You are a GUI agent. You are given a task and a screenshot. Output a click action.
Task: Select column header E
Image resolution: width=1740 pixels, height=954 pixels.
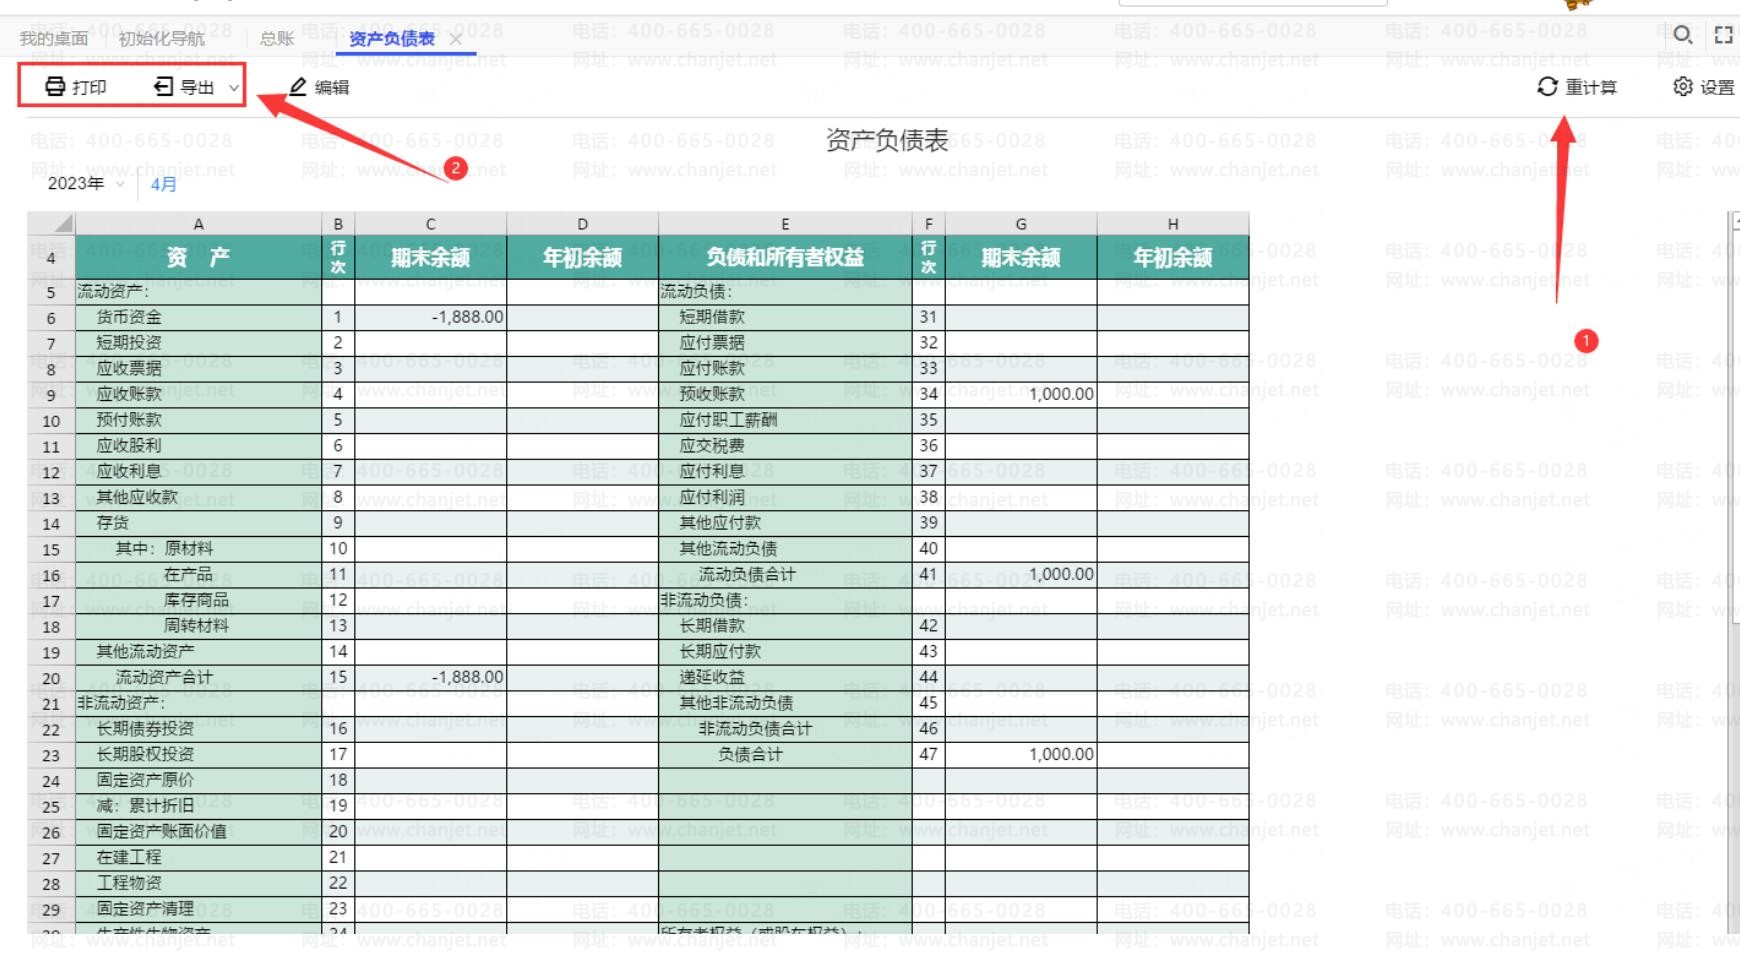coord(785,224)
